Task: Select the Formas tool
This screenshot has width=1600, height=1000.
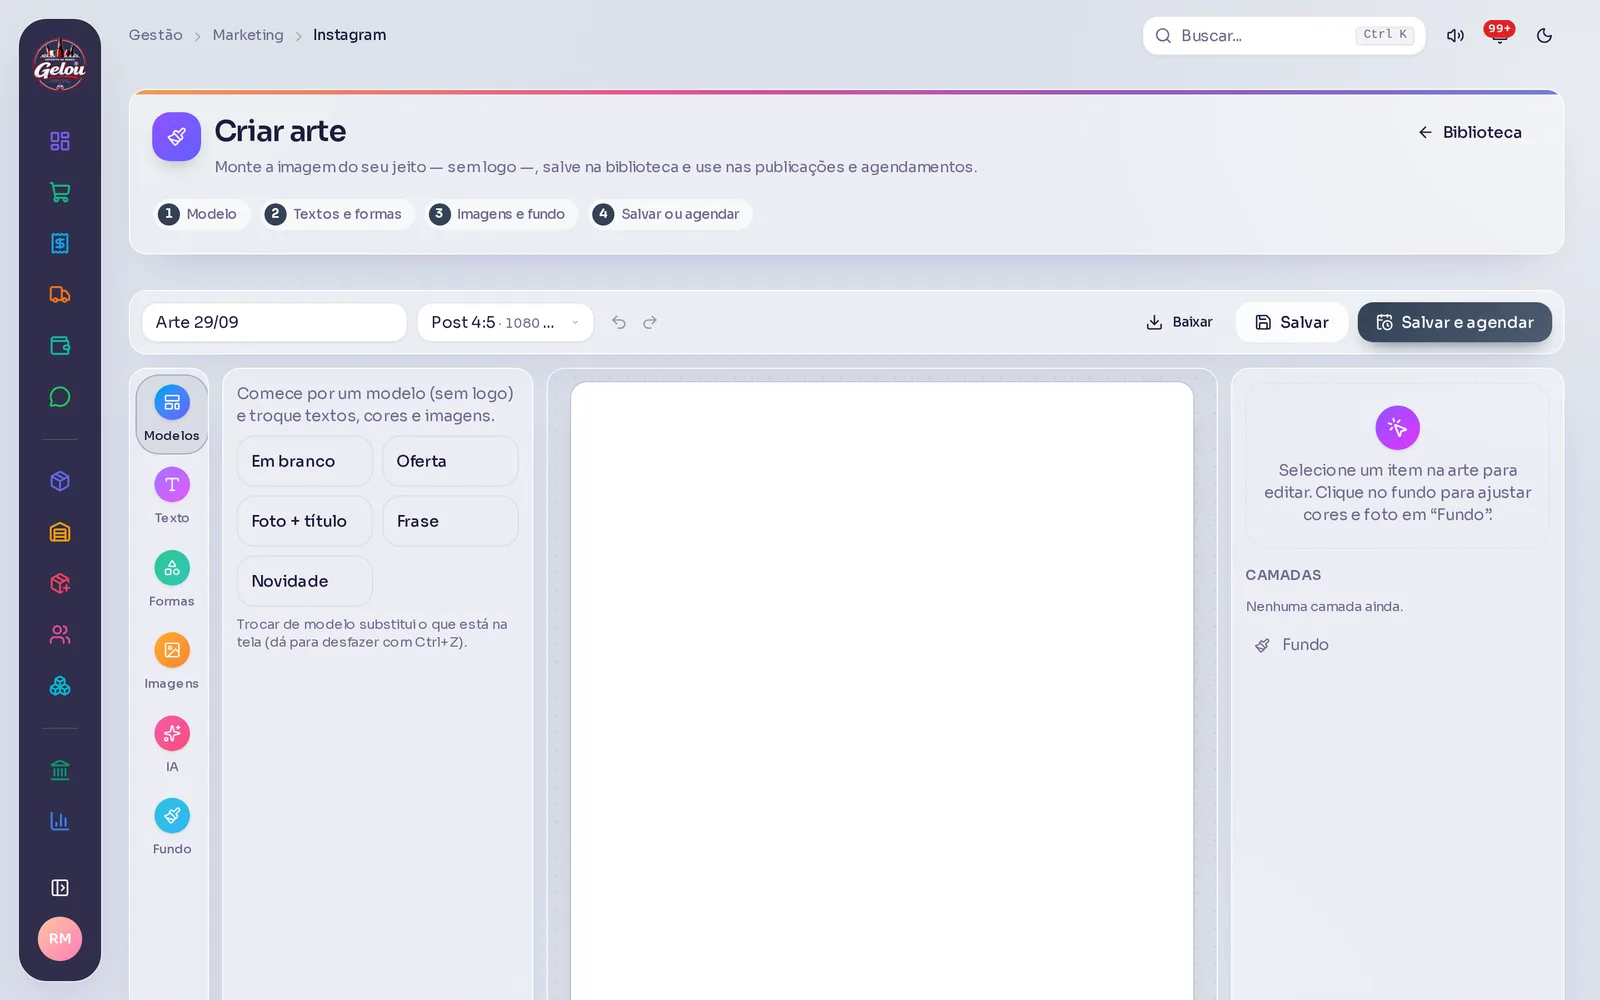Action: point(172,579)
